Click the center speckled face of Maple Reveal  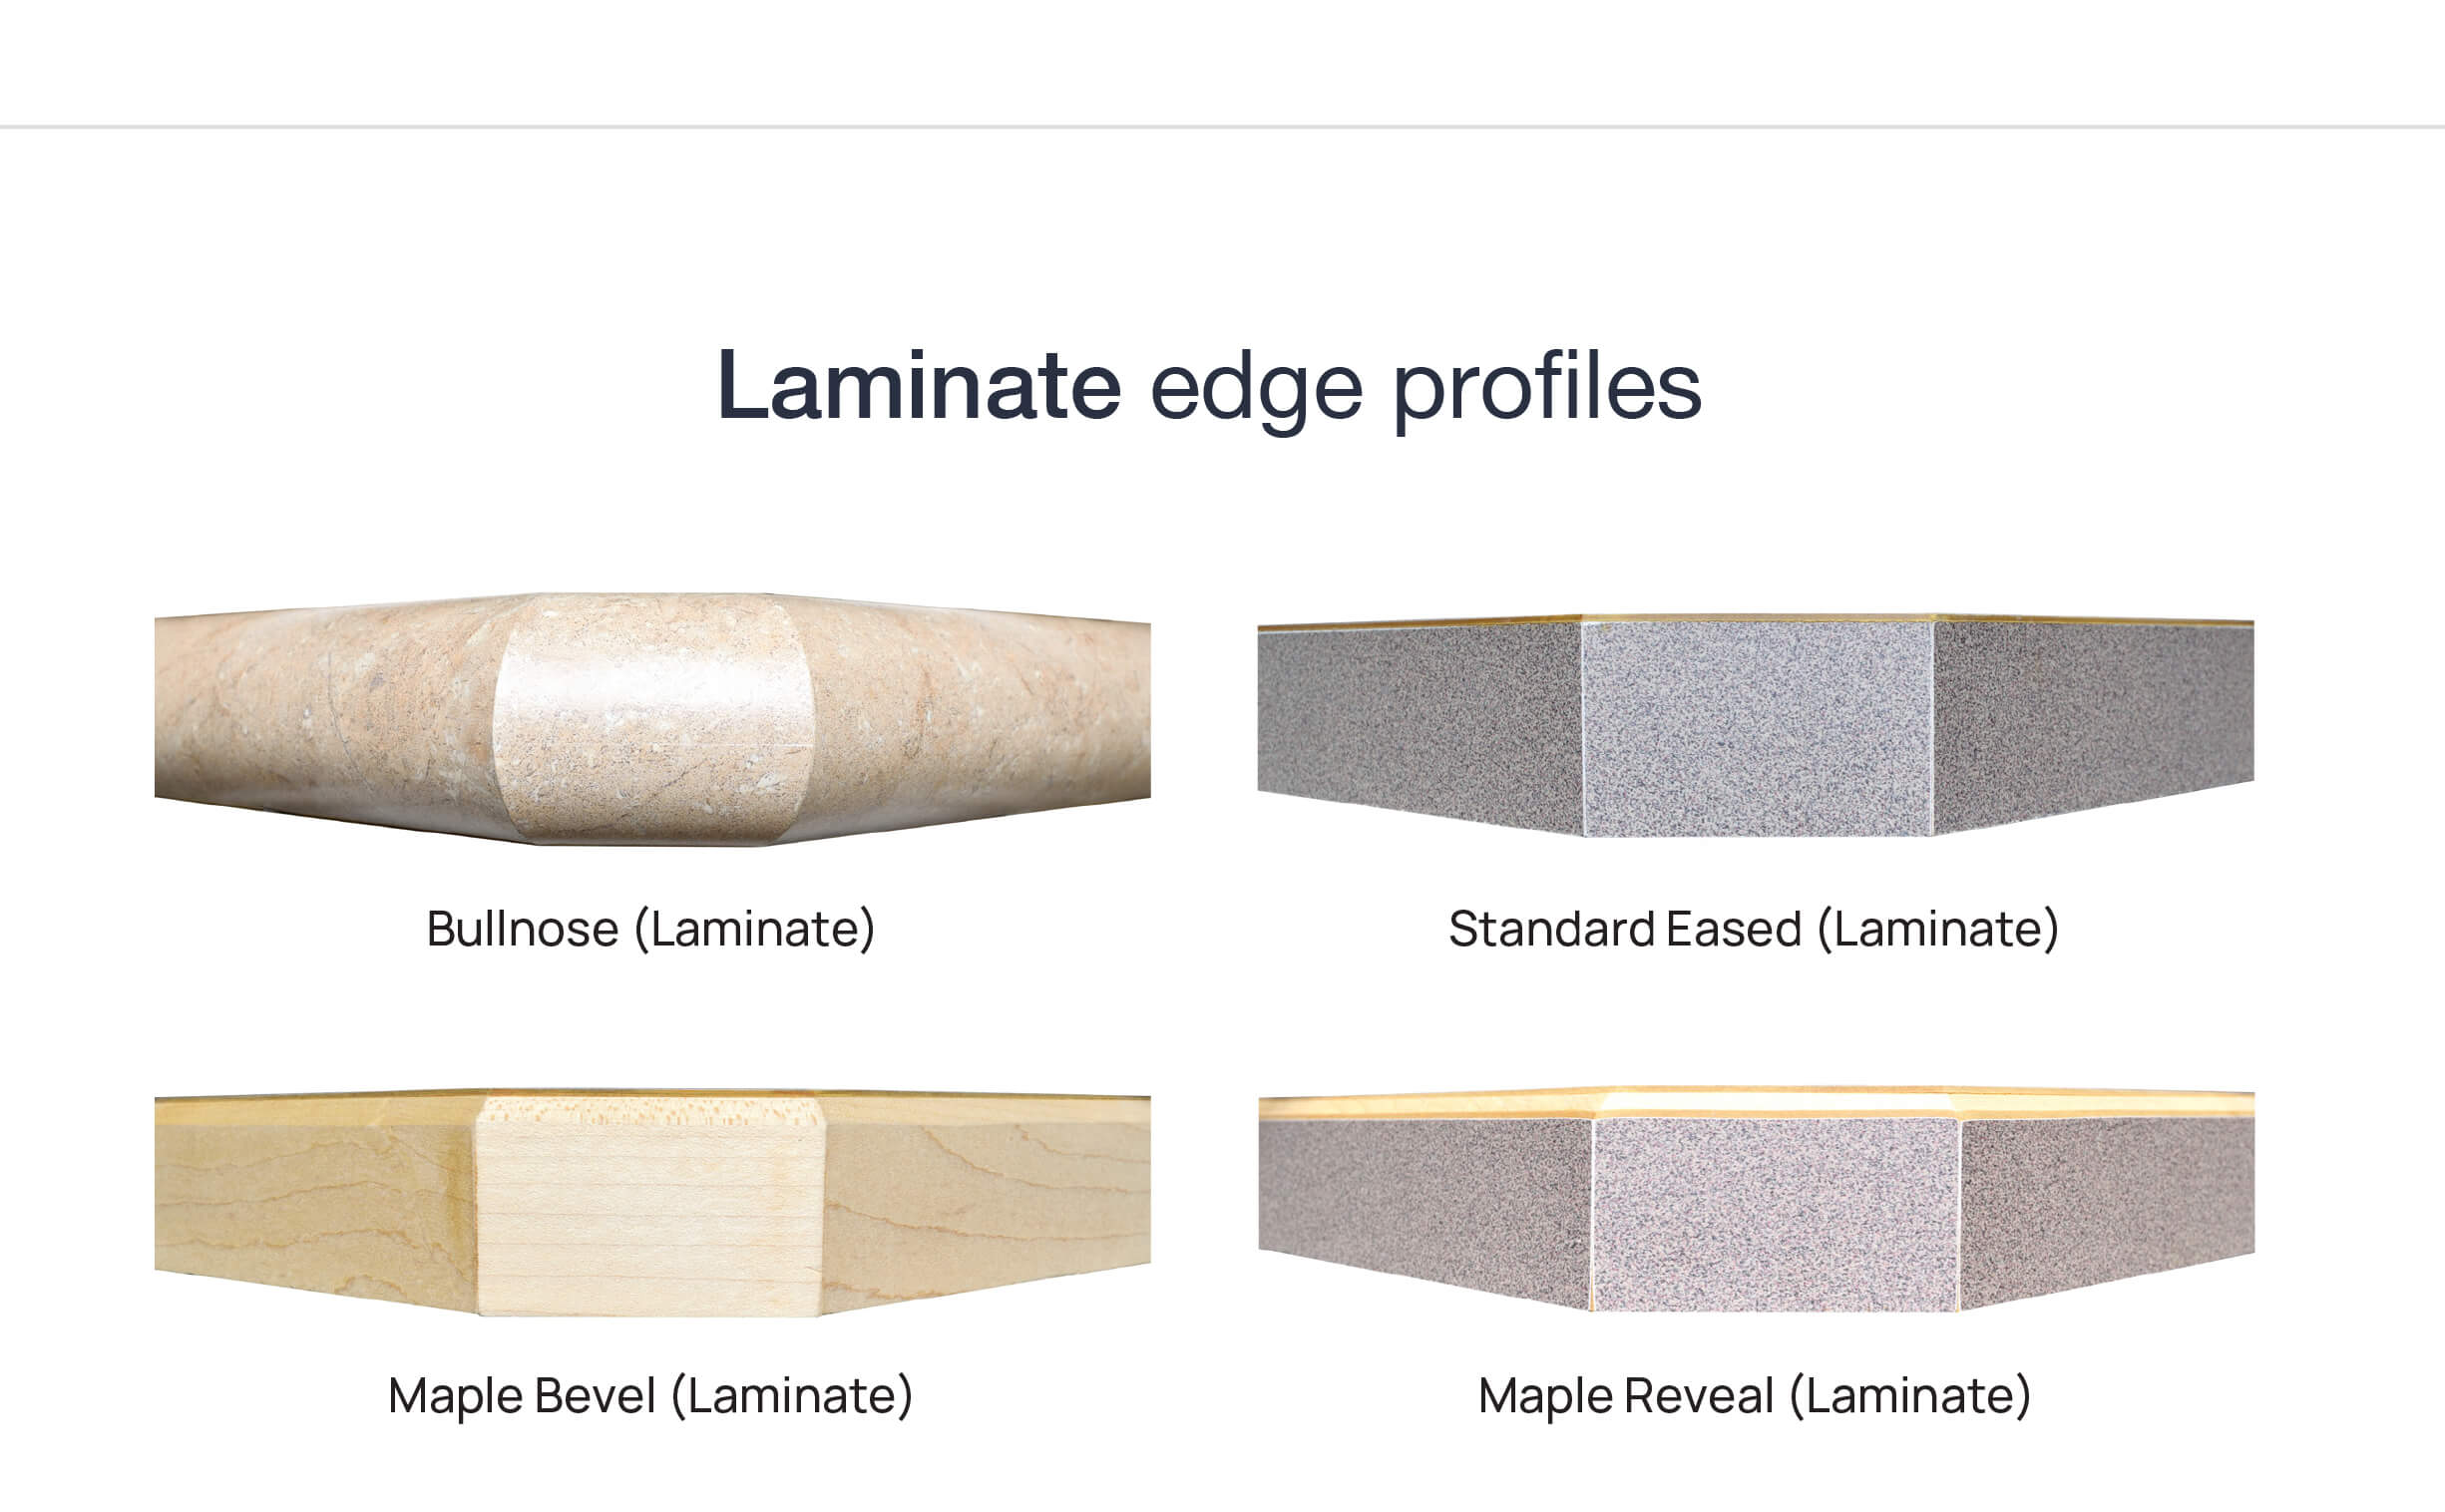tap(1774, 1214)
